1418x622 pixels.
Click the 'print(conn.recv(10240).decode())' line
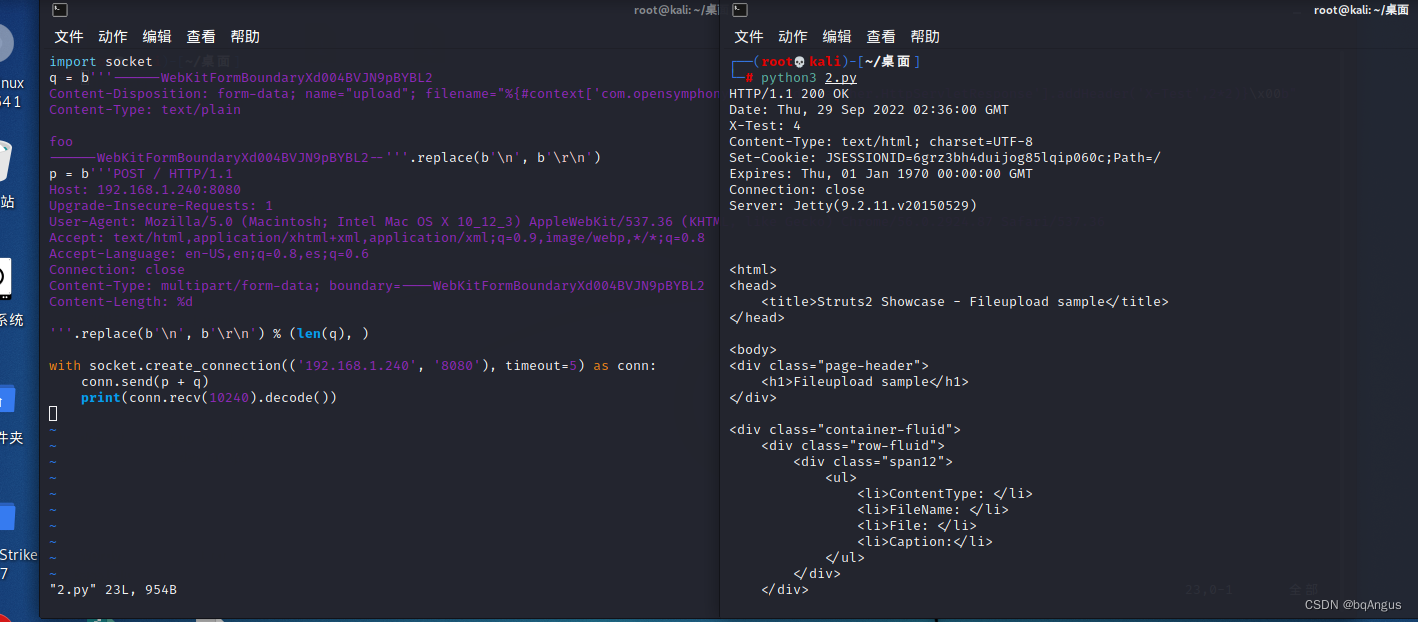click(x=209, y=398)
